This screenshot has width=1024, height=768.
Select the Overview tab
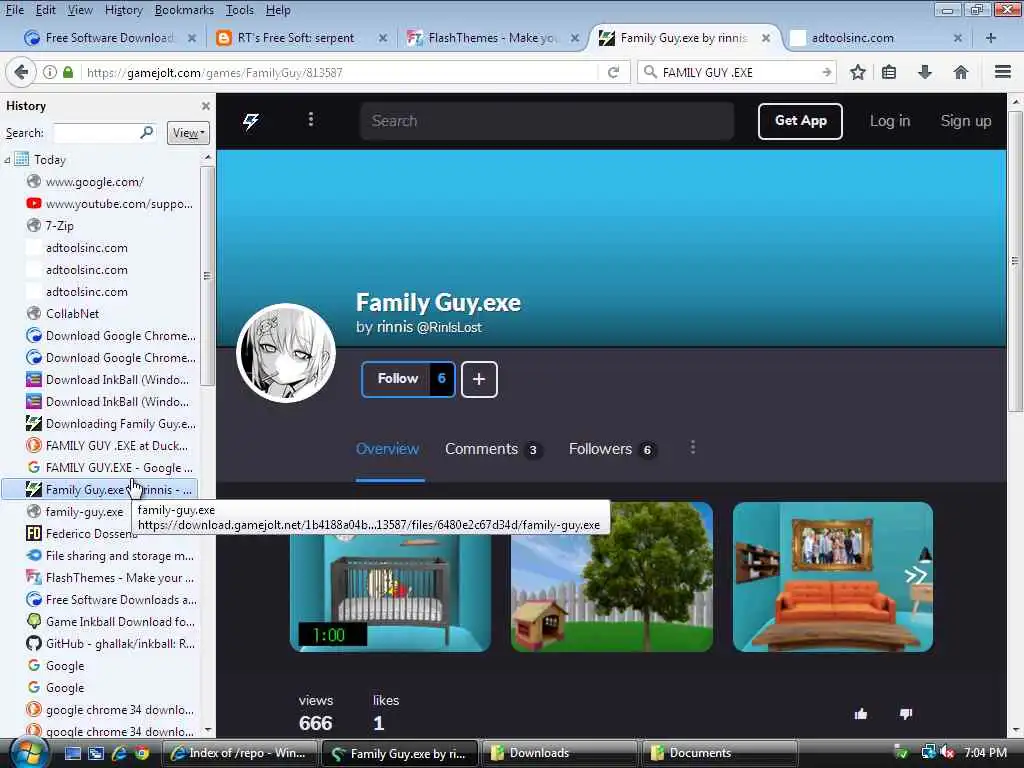(387, 449)
